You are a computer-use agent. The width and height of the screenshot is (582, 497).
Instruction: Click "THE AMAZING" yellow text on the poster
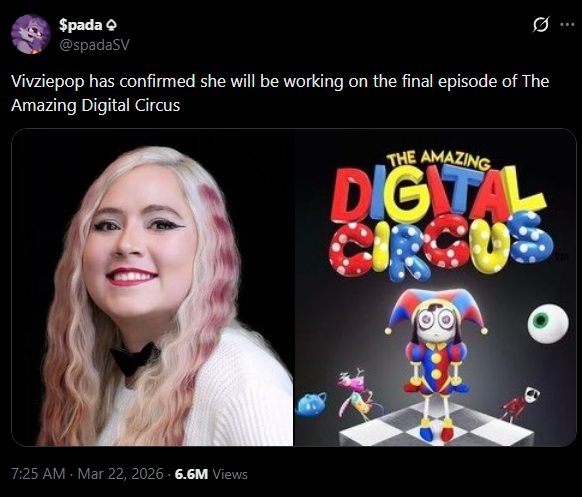point(438,161)
